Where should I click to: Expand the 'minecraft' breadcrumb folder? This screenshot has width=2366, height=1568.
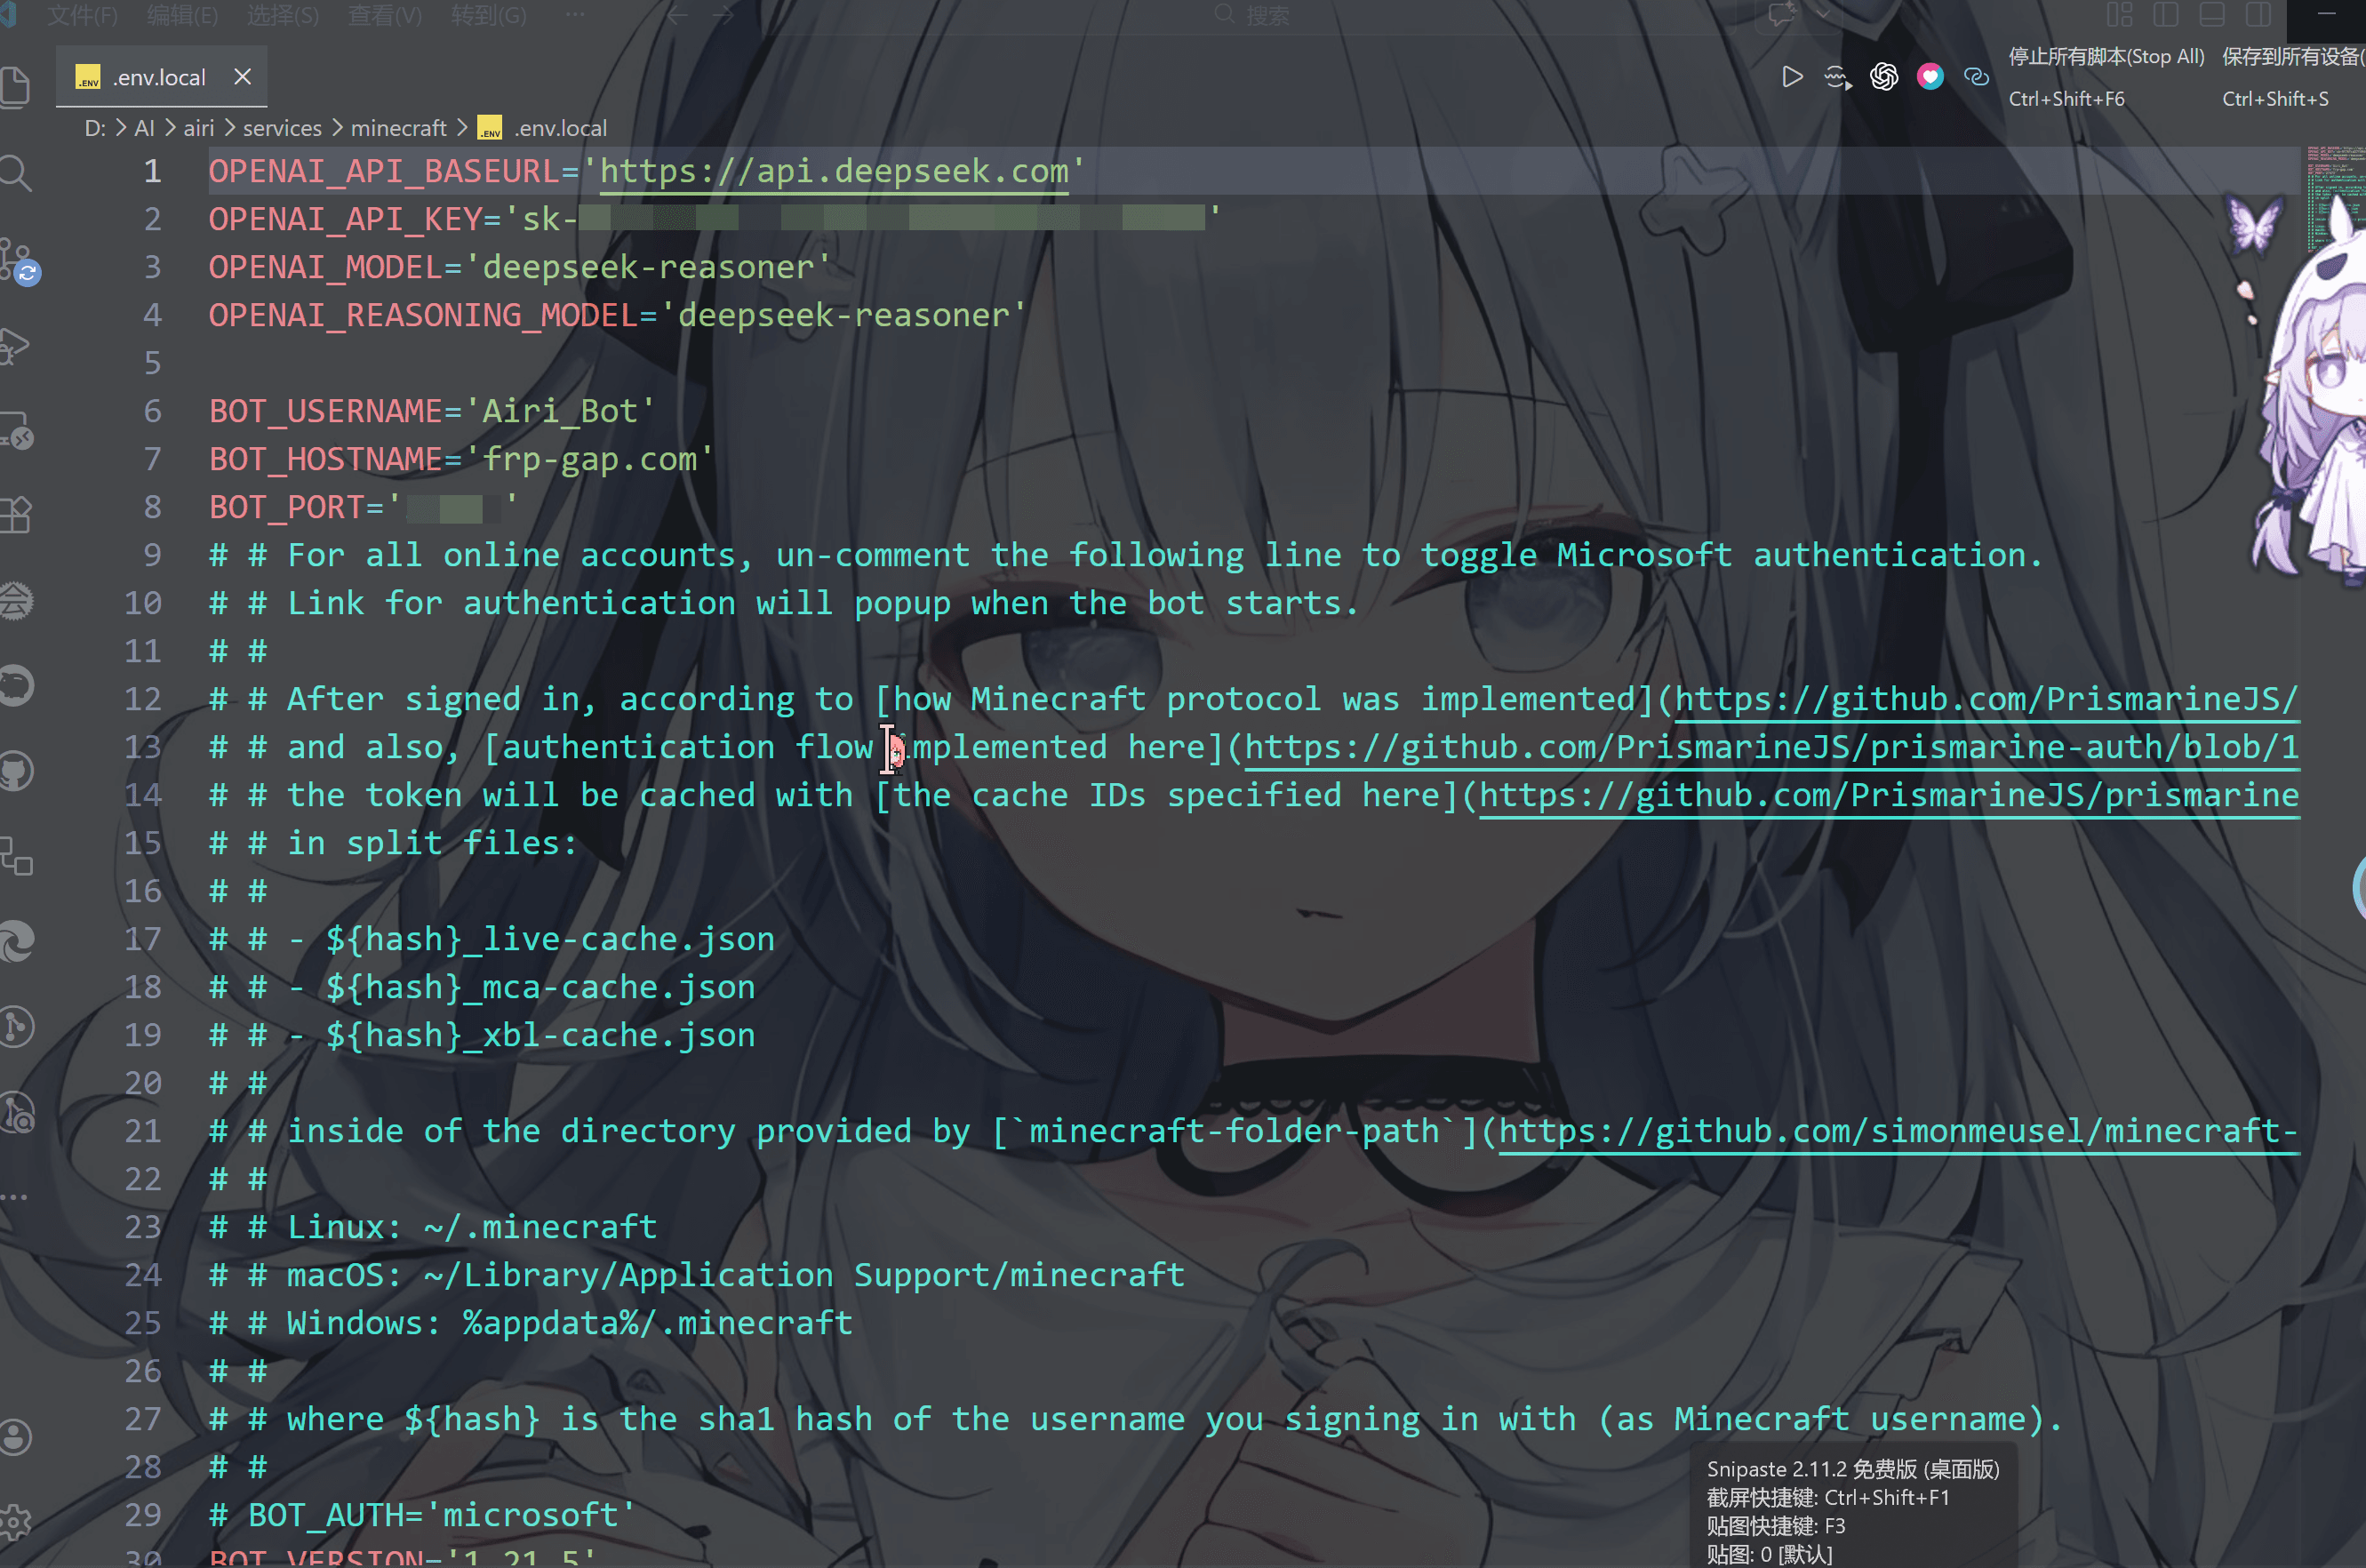(x=398, y=128)
